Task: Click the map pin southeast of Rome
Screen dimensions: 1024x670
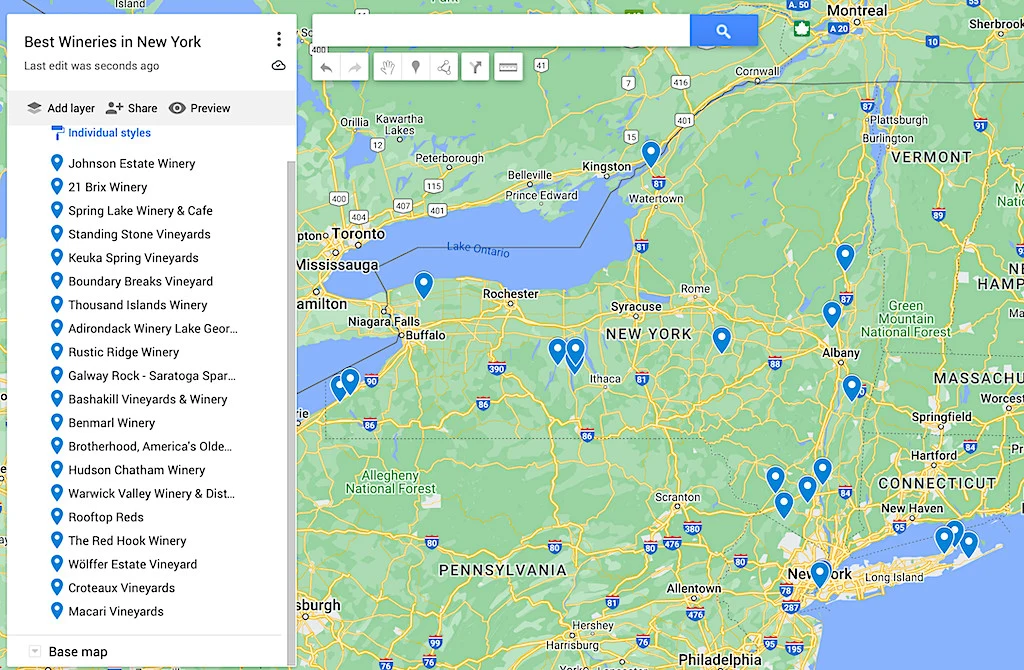Action: (x=722, y=340)
